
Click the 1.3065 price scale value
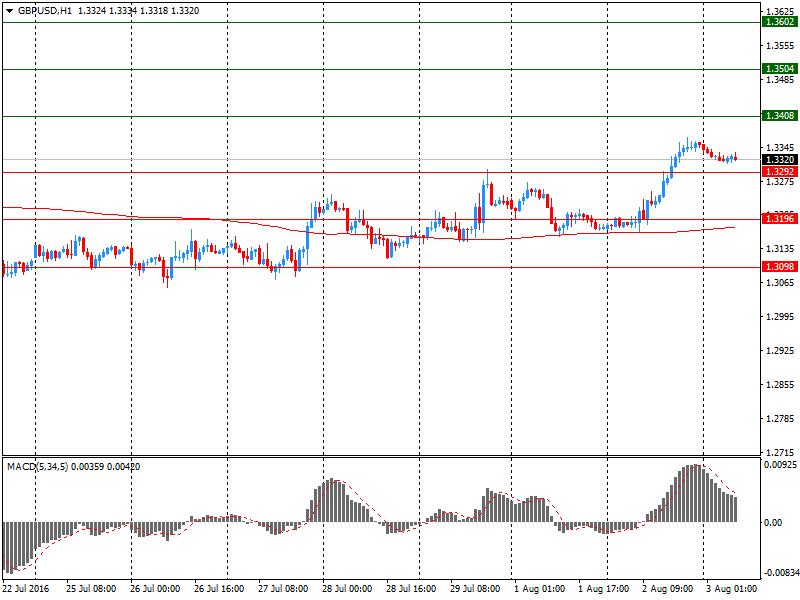pyautogui.click(x=780, y=283)
